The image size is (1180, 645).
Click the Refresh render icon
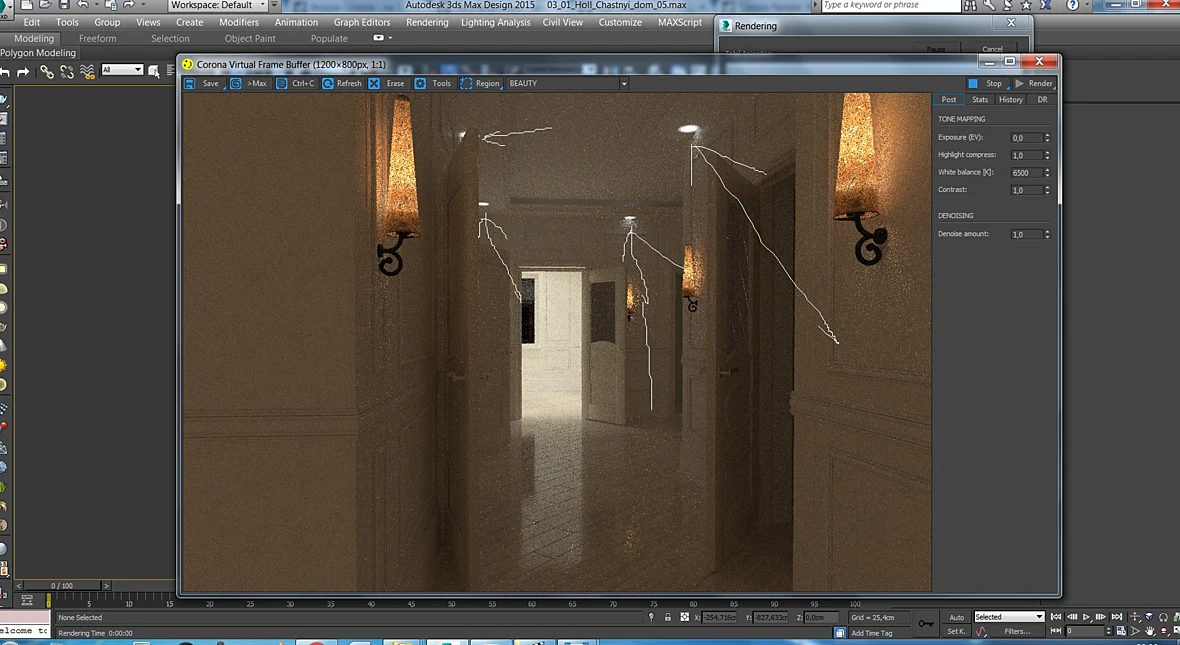point(327,84)
